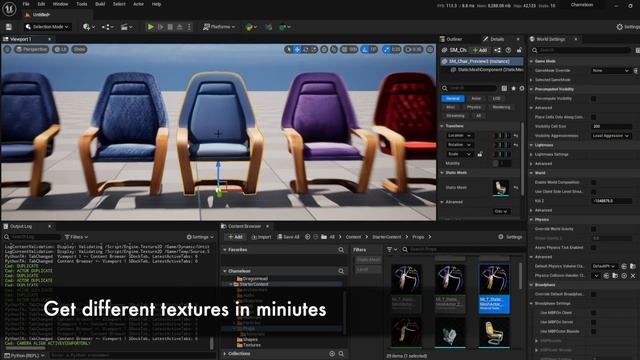This screenshot has height=360, width=640.
Task: Toggle the lock icon in Details header
Action: pos(519,50)
